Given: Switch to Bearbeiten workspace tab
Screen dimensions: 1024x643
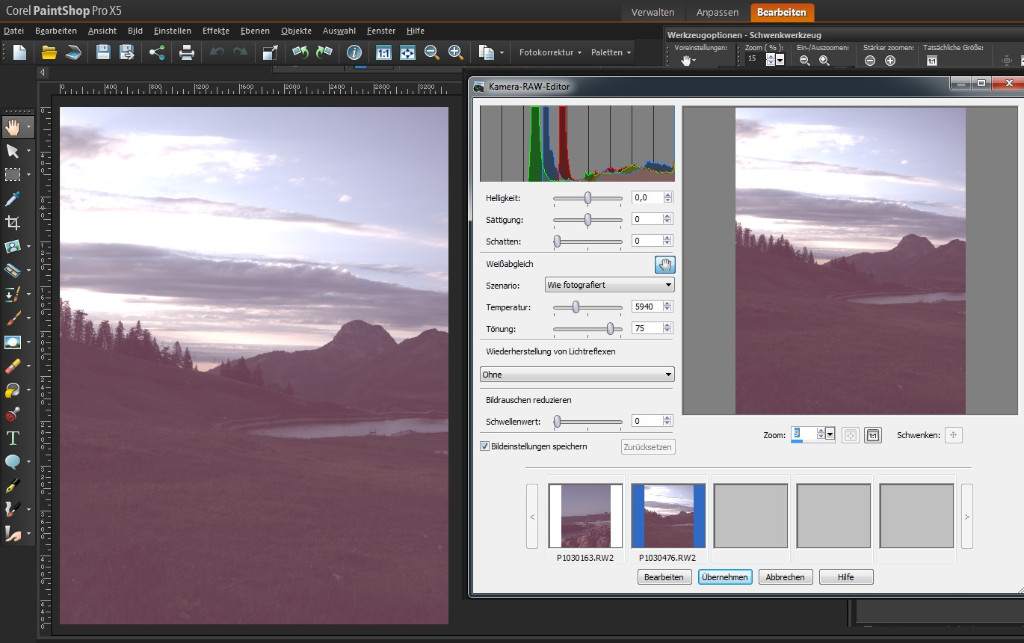Looking at the screenshot, I should point(782,12).
